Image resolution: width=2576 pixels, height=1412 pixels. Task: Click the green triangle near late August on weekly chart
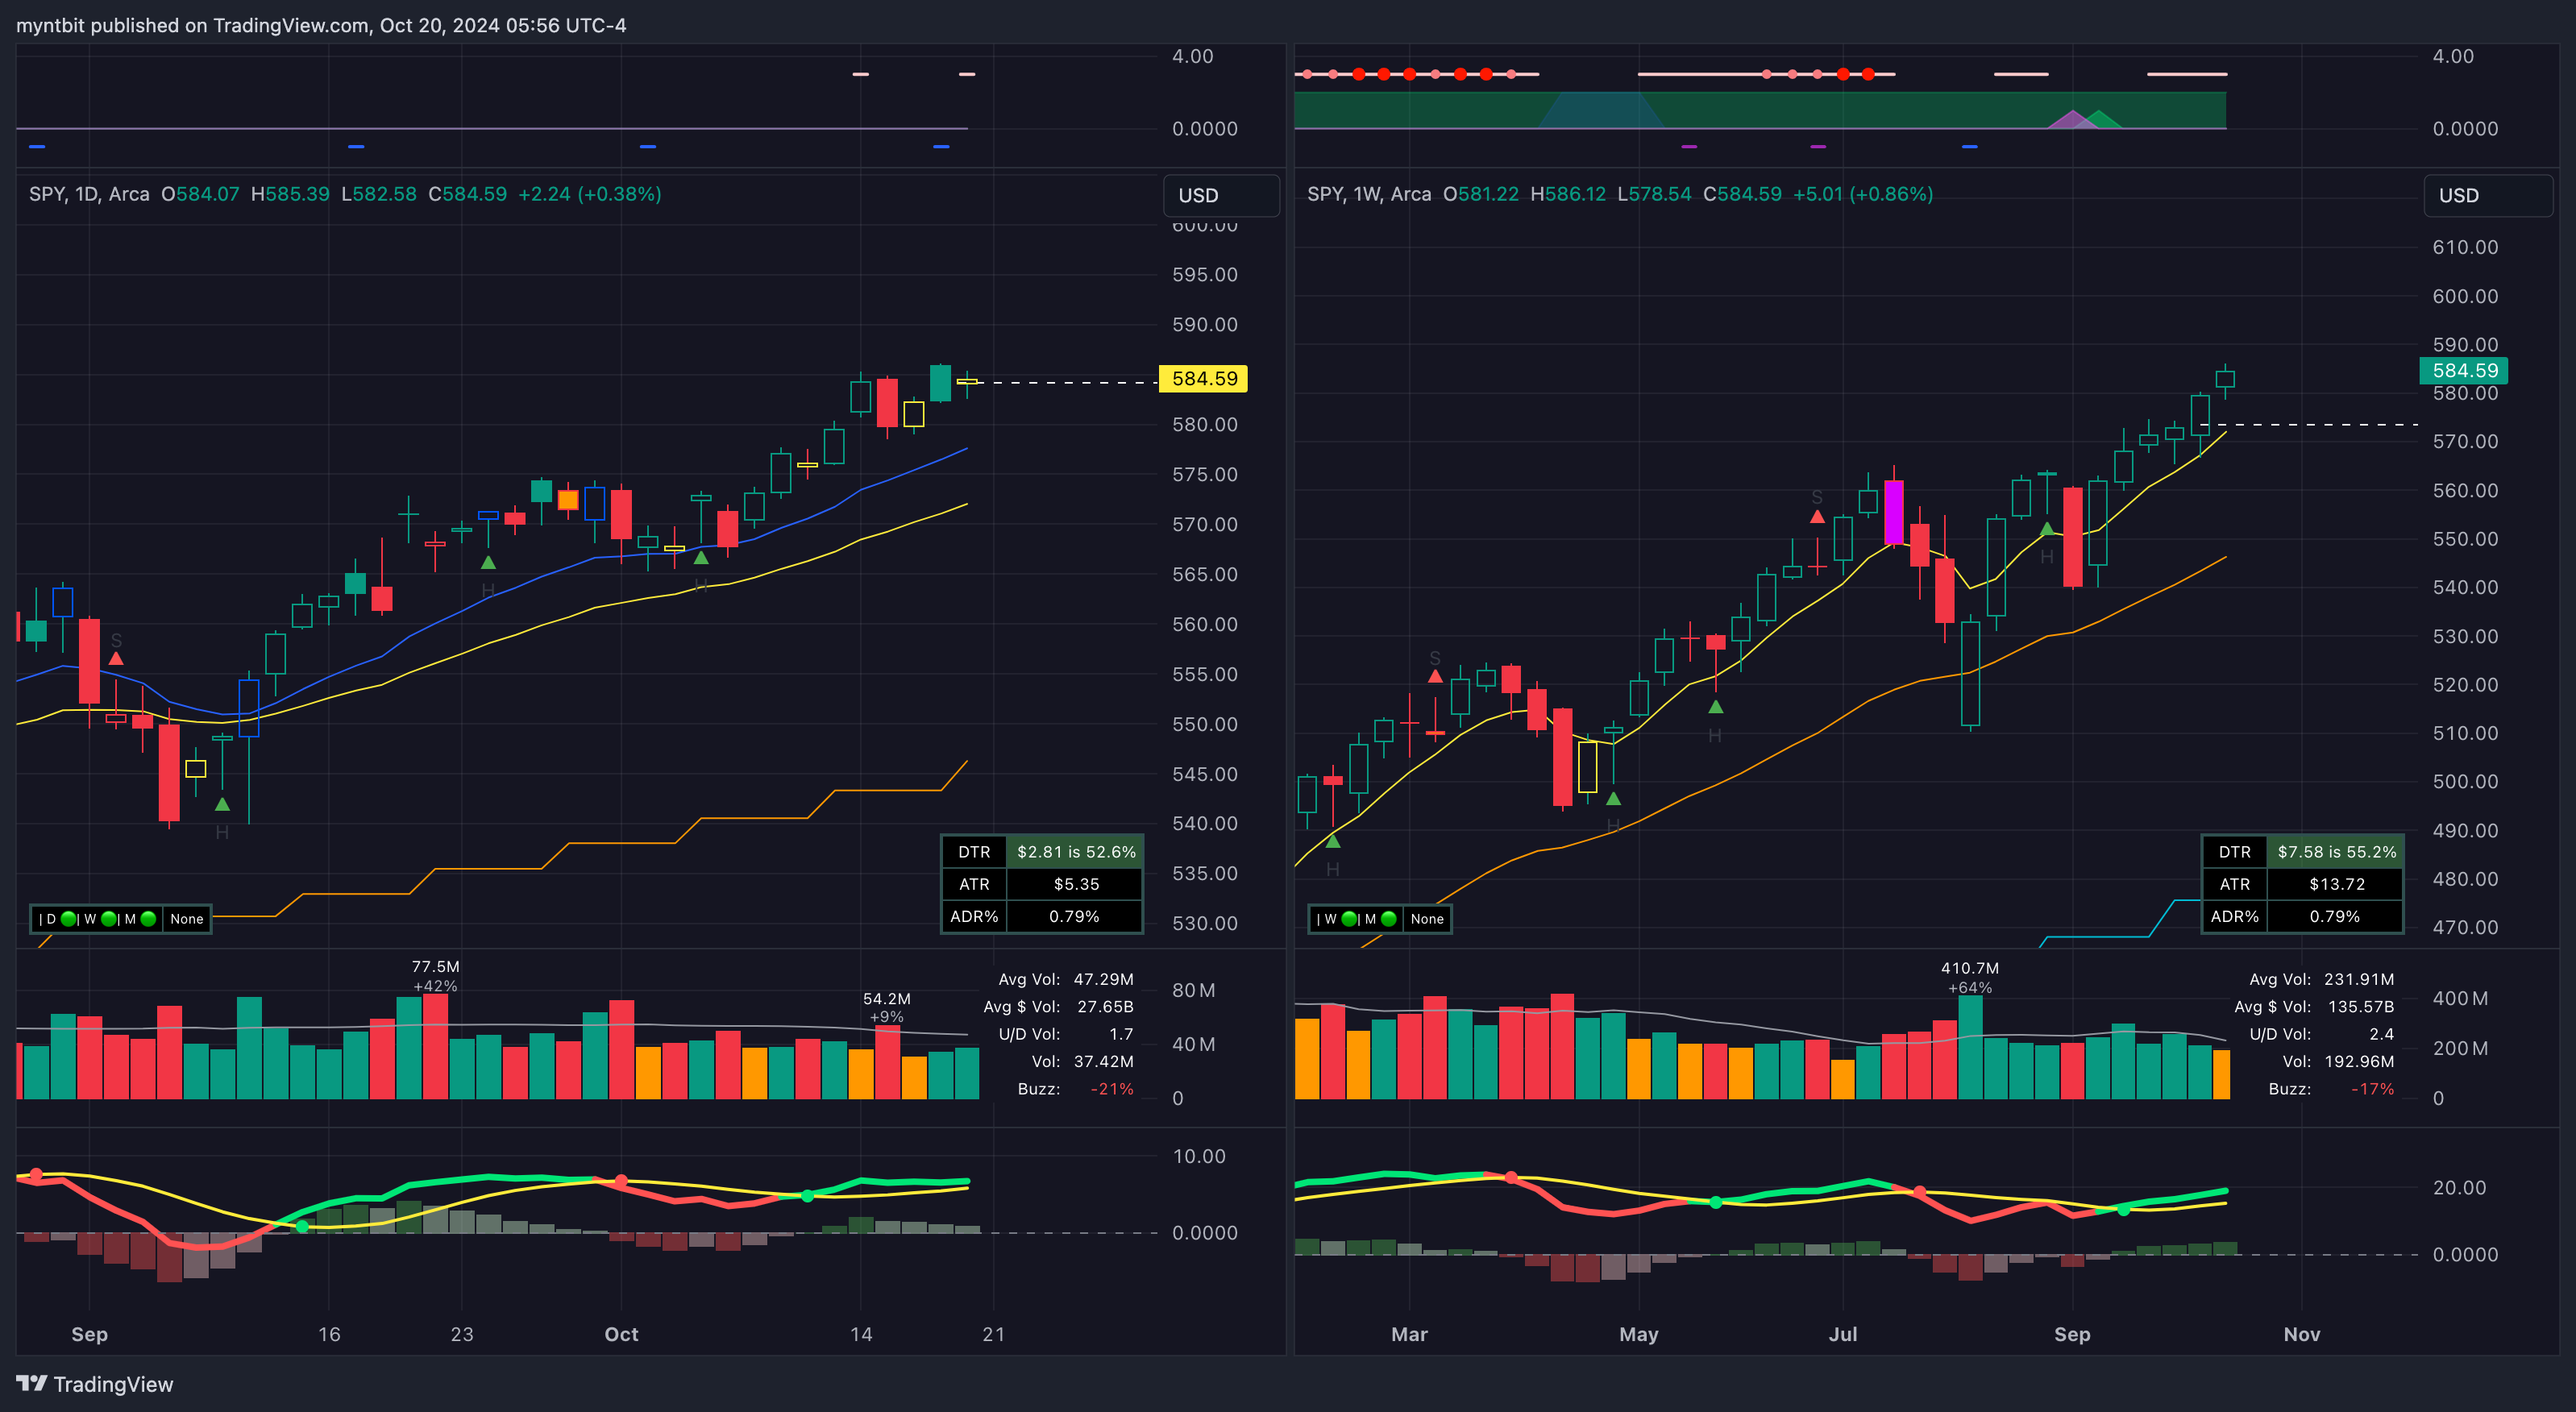click(2047, 528)
